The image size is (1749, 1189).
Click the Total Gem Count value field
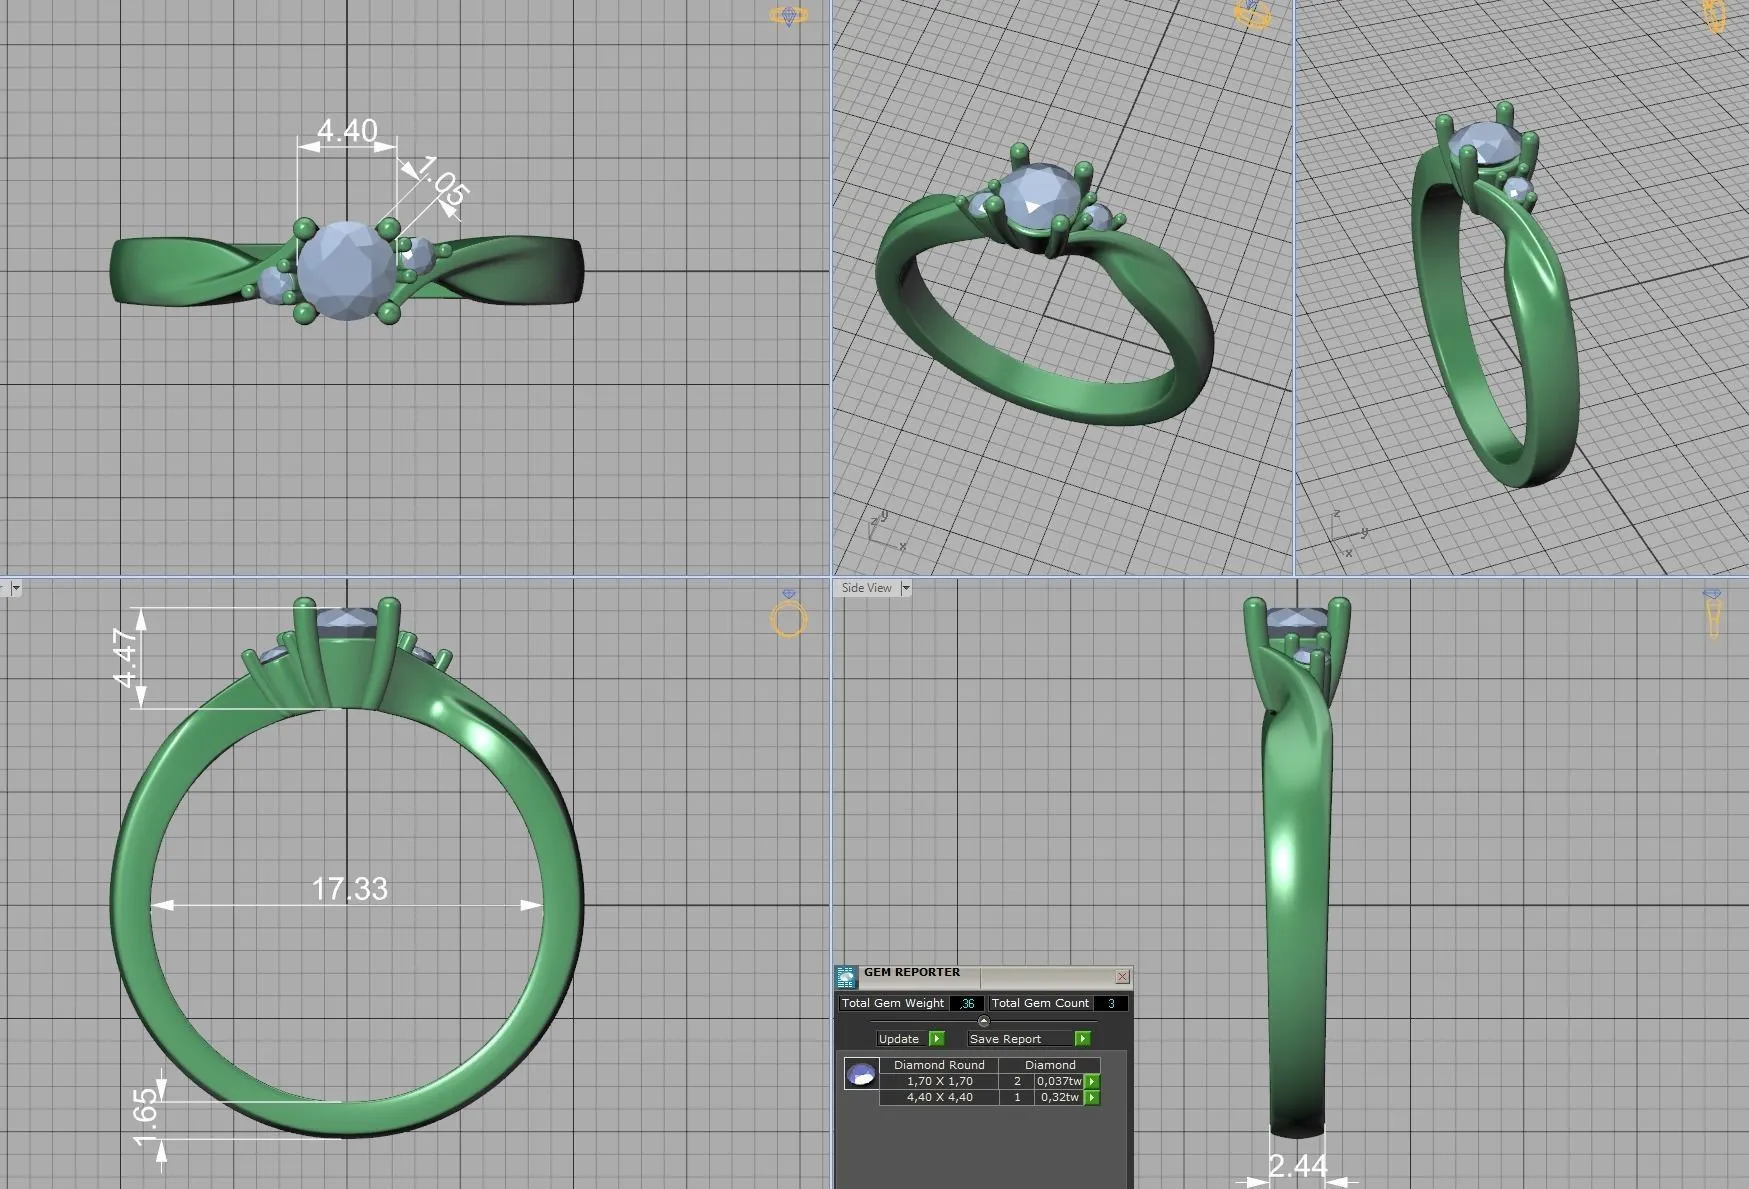[1110, 1003]
